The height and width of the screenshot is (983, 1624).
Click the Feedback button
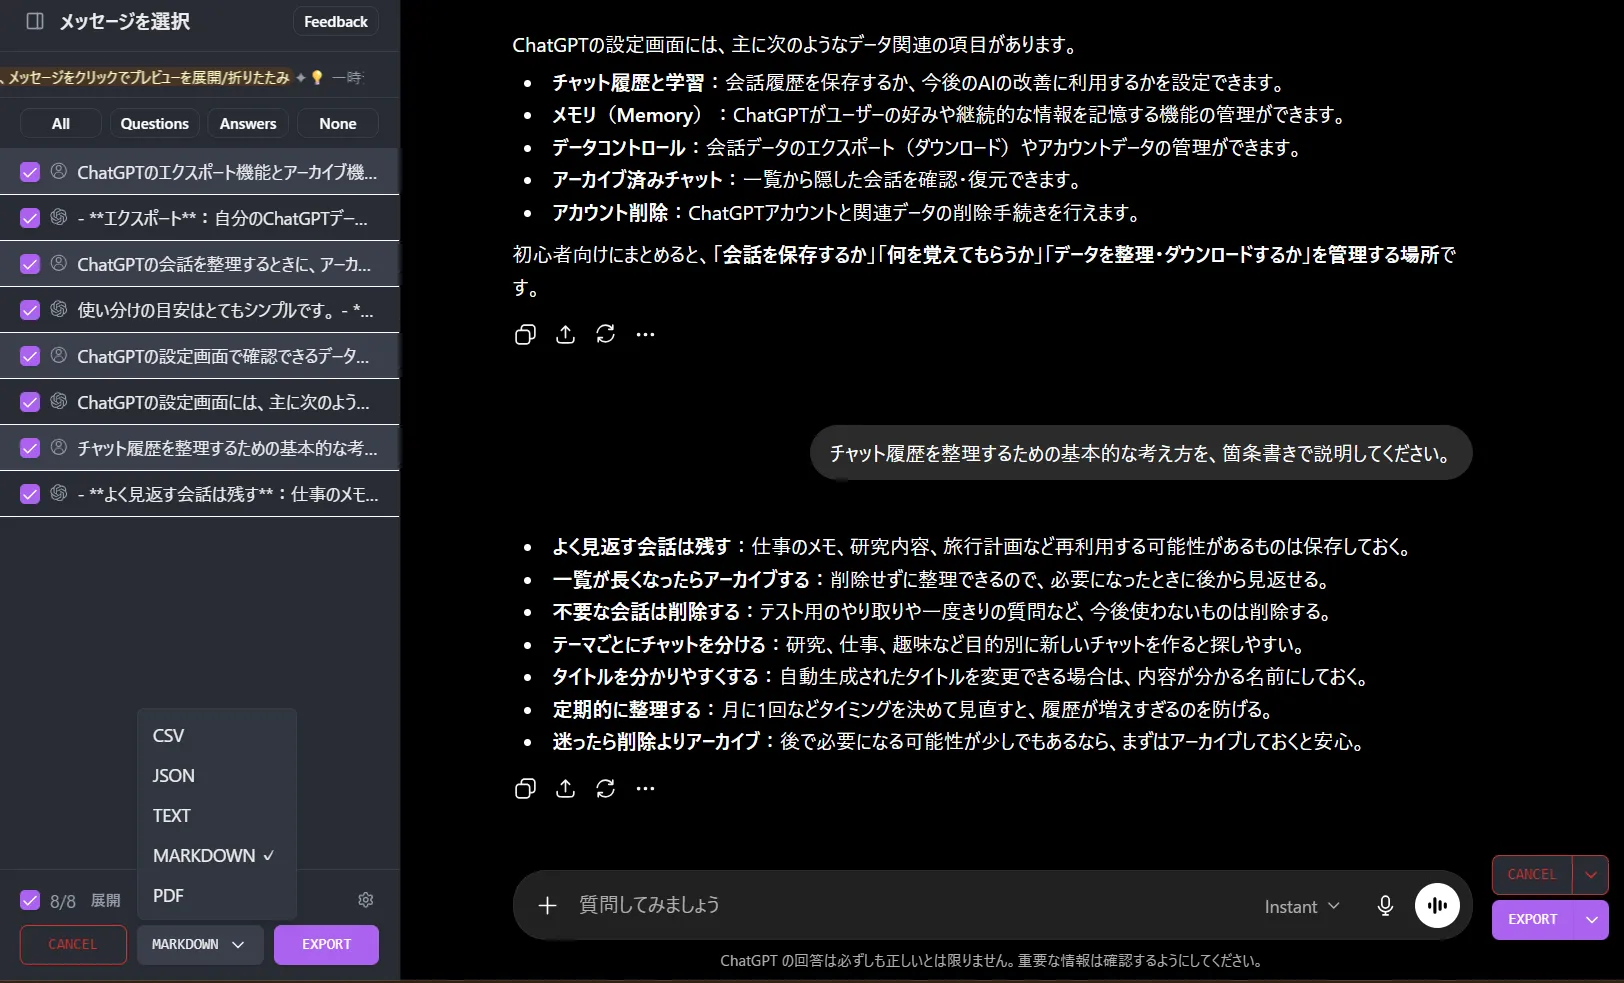click(336, 21)
